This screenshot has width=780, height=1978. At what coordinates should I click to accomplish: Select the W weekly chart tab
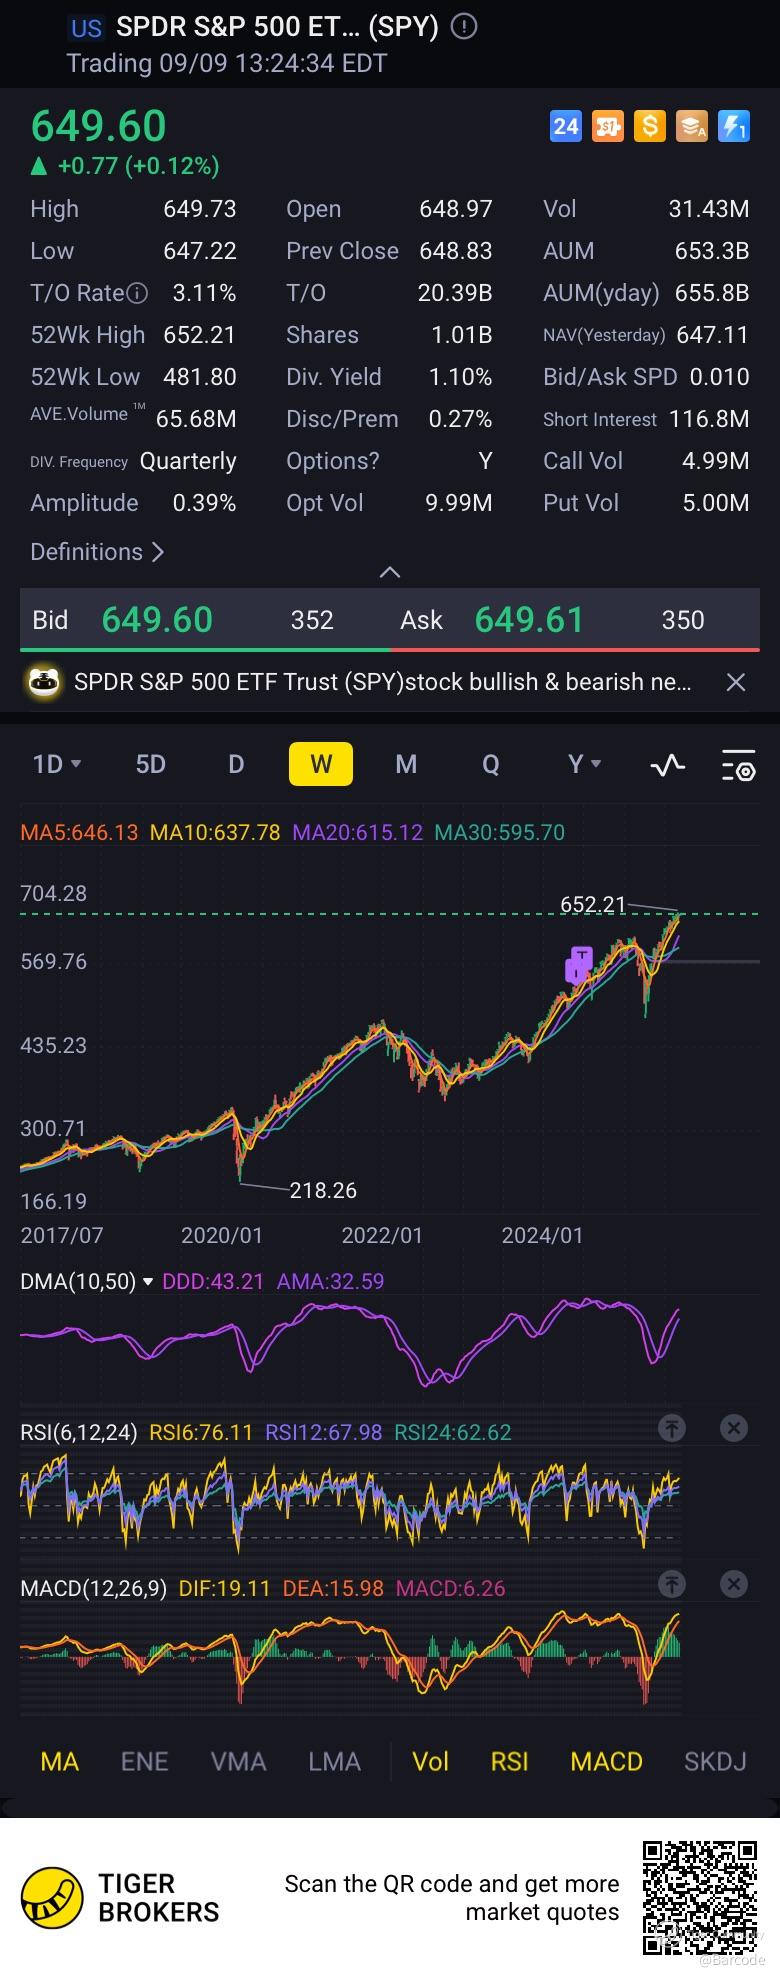pos(321,765)
